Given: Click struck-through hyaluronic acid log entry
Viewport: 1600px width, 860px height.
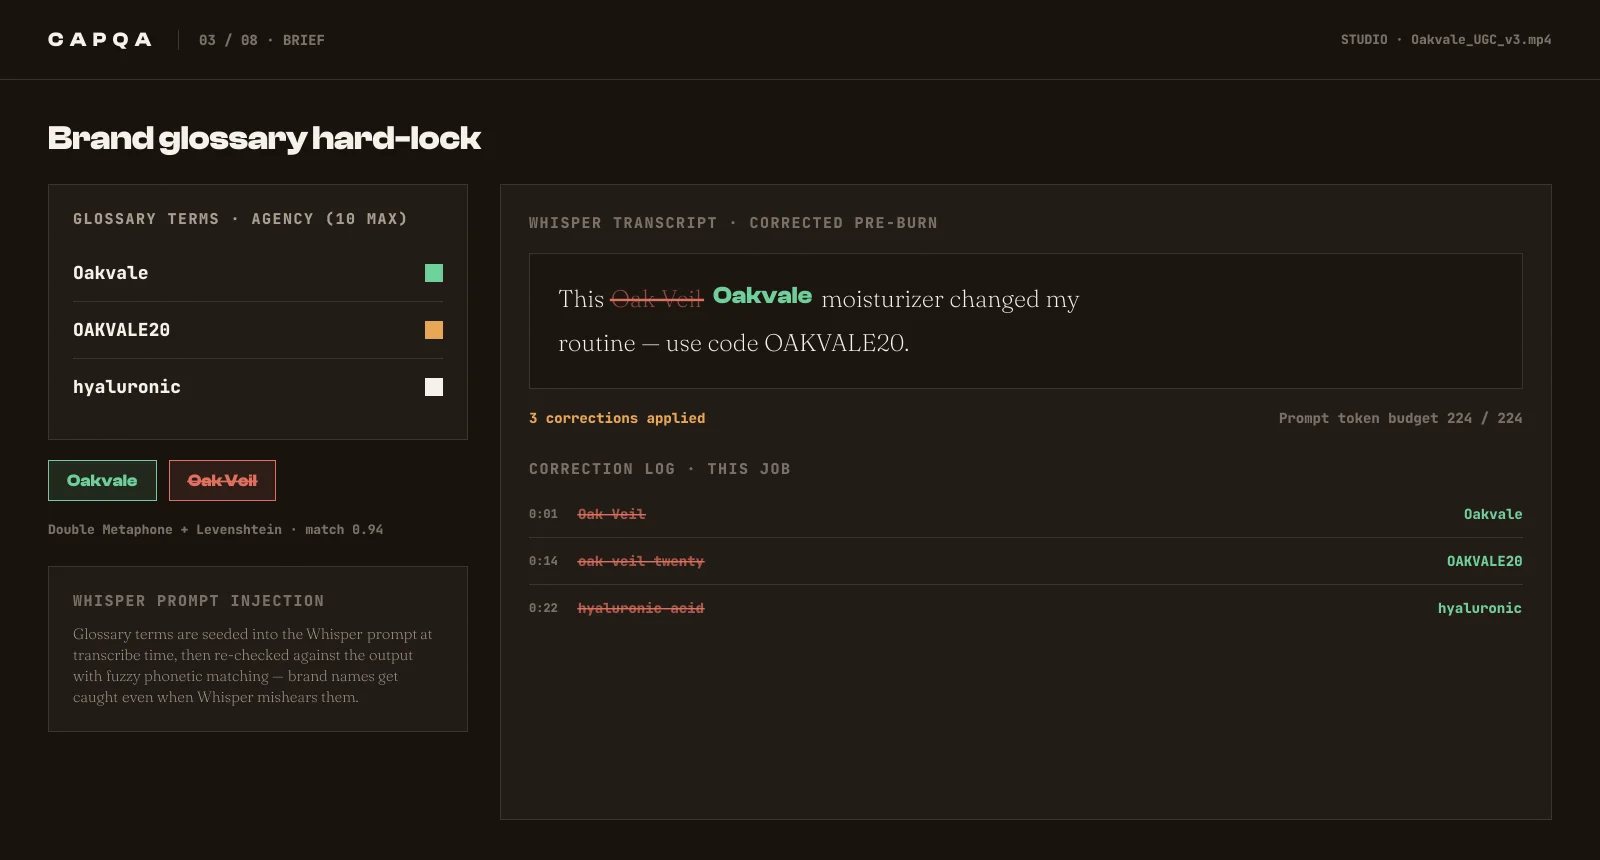Looking at the screenshot, I should point(641,608).
